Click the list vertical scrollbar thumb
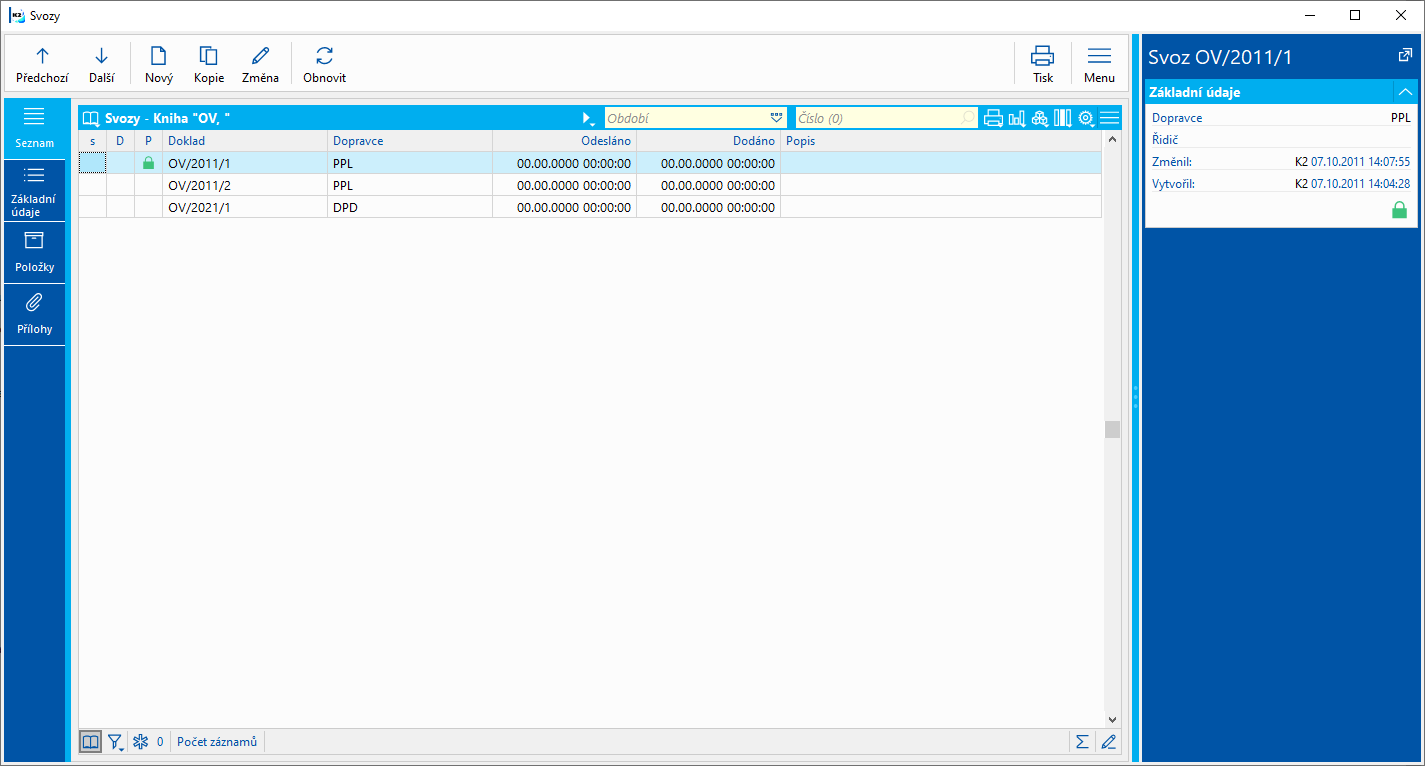This screenshot has height=766, width=1425. [1112, 429]
